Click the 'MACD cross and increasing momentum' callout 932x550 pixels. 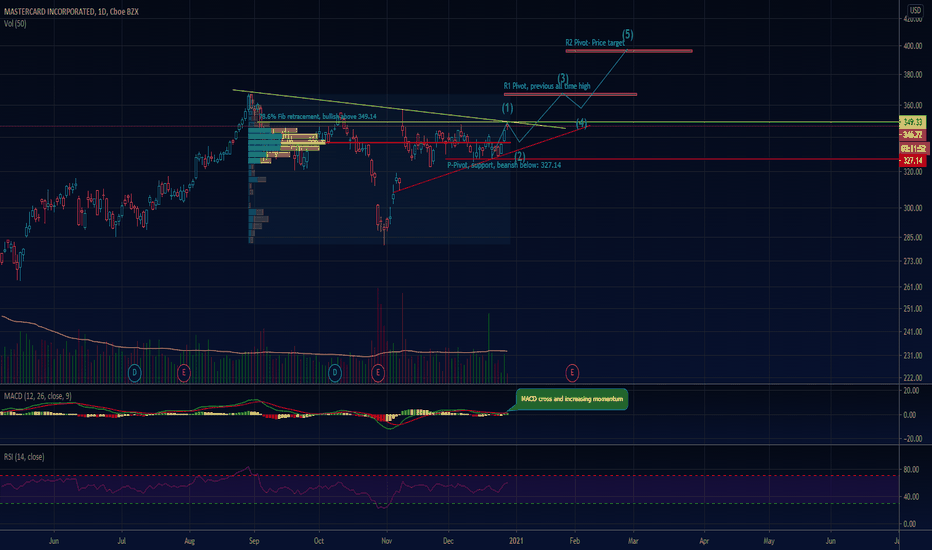coord(572,399)
